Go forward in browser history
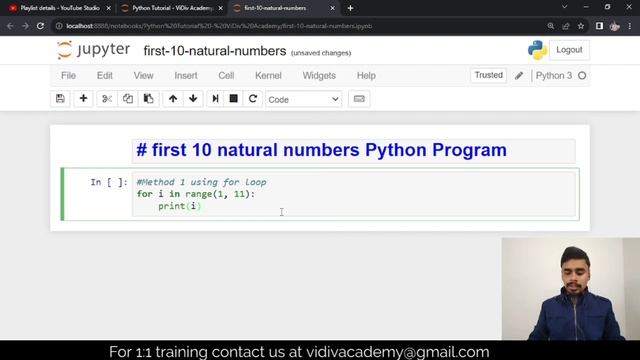Image resolution: width=640 pixels, height=360 pixels. [x=25, y=26]
